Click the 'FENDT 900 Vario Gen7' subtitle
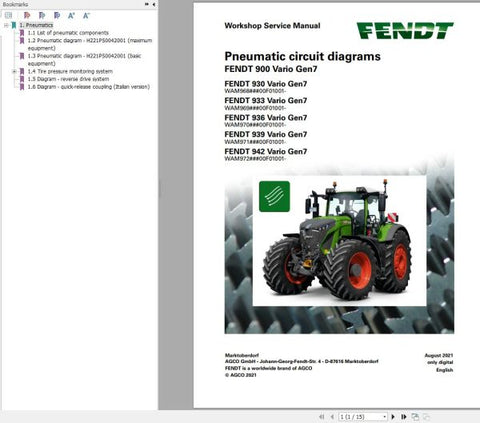The width and height of the screenshot is (480, 423). coord(271,69)
